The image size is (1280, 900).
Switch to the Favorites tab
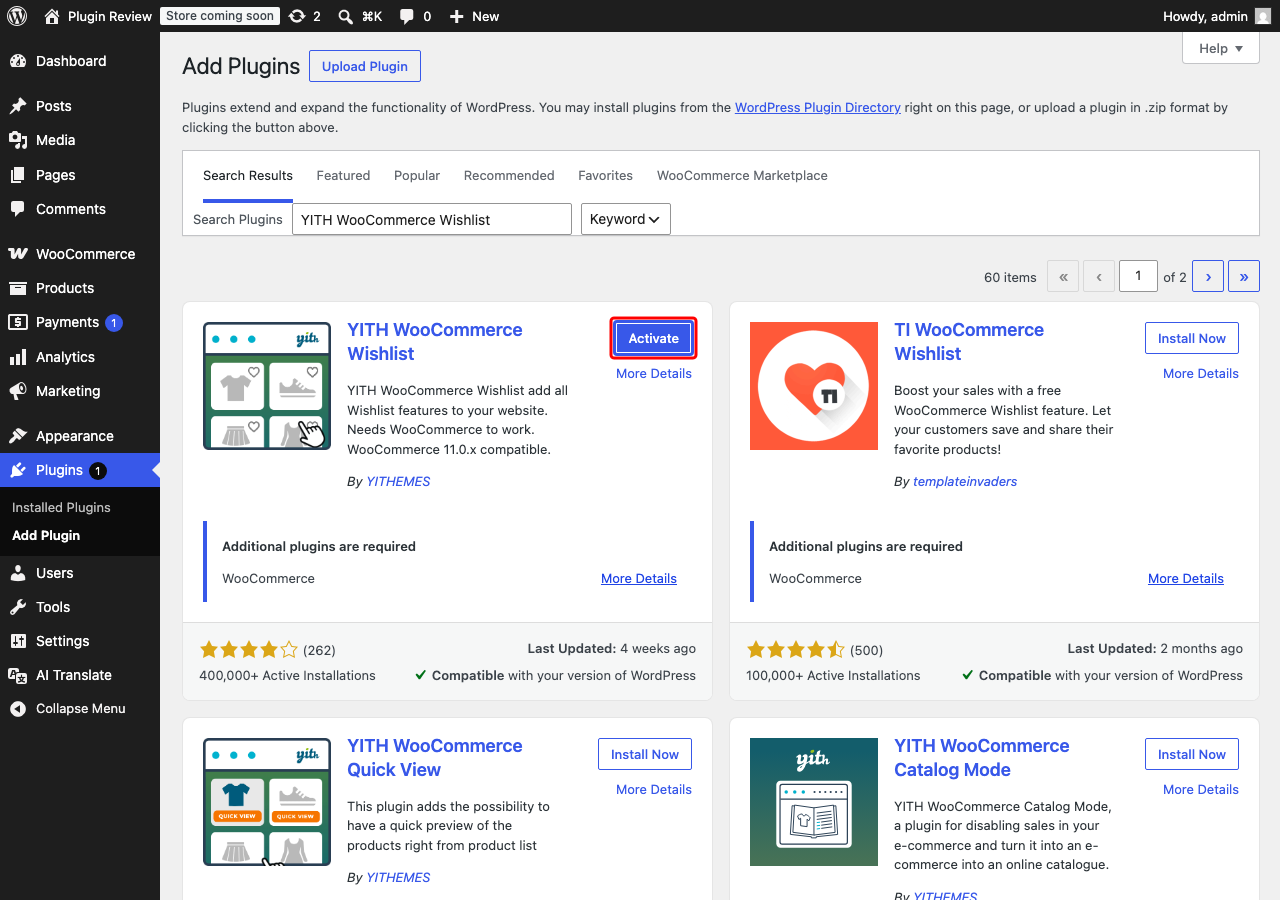[605, 176]
